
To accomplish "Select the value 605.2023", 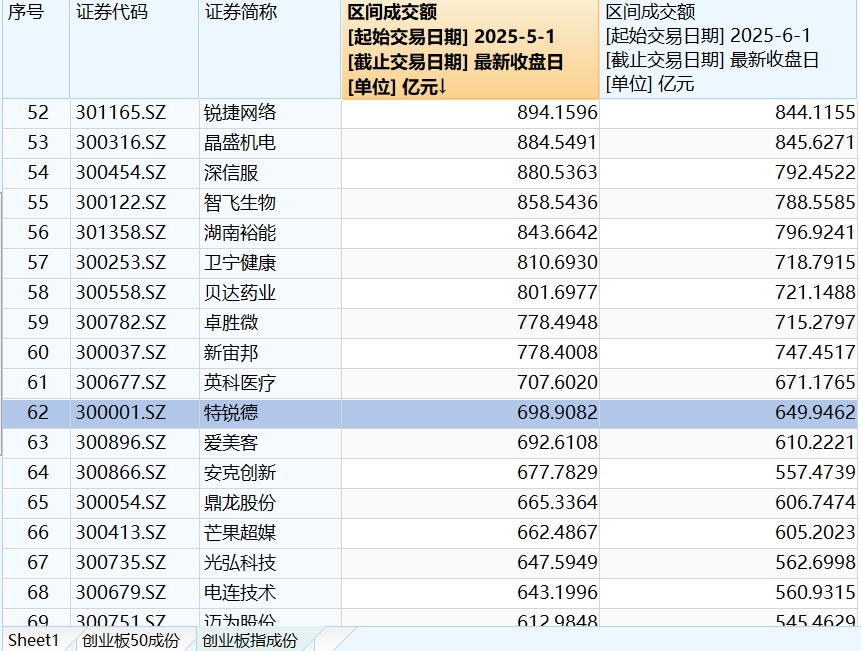I will click(728, 532).
